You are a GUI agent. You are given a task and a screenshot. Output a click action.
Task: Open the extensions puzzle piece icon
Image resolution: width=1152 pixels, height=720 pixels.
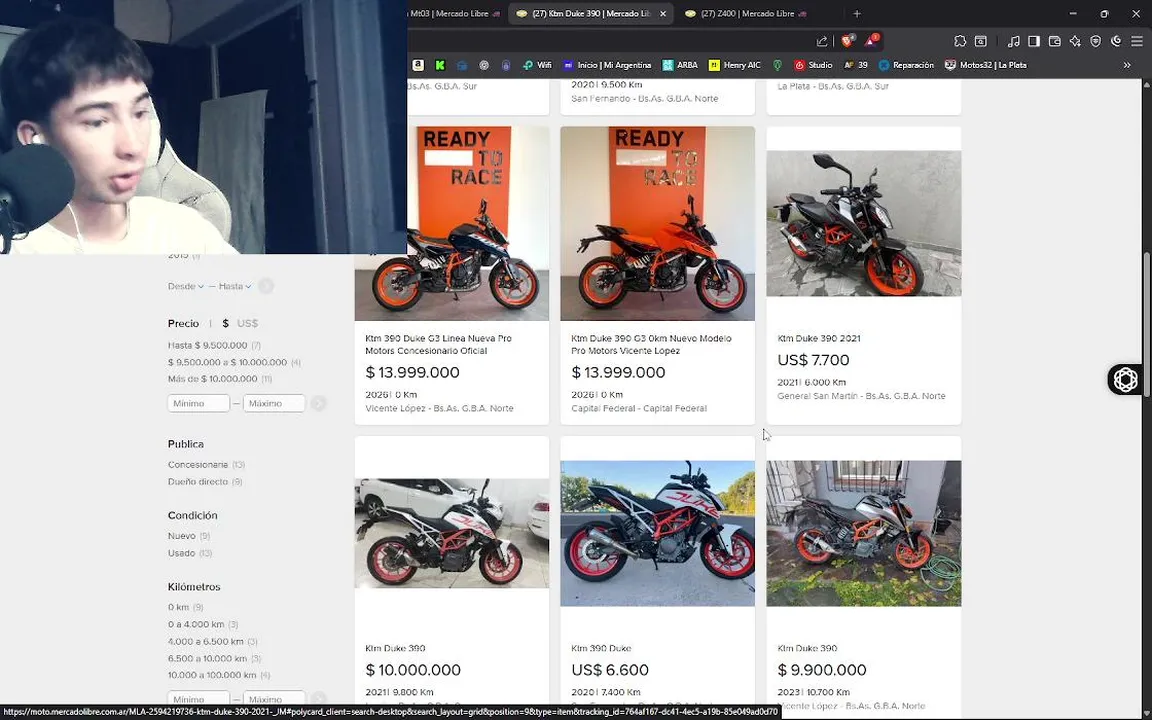coord(960,41)
